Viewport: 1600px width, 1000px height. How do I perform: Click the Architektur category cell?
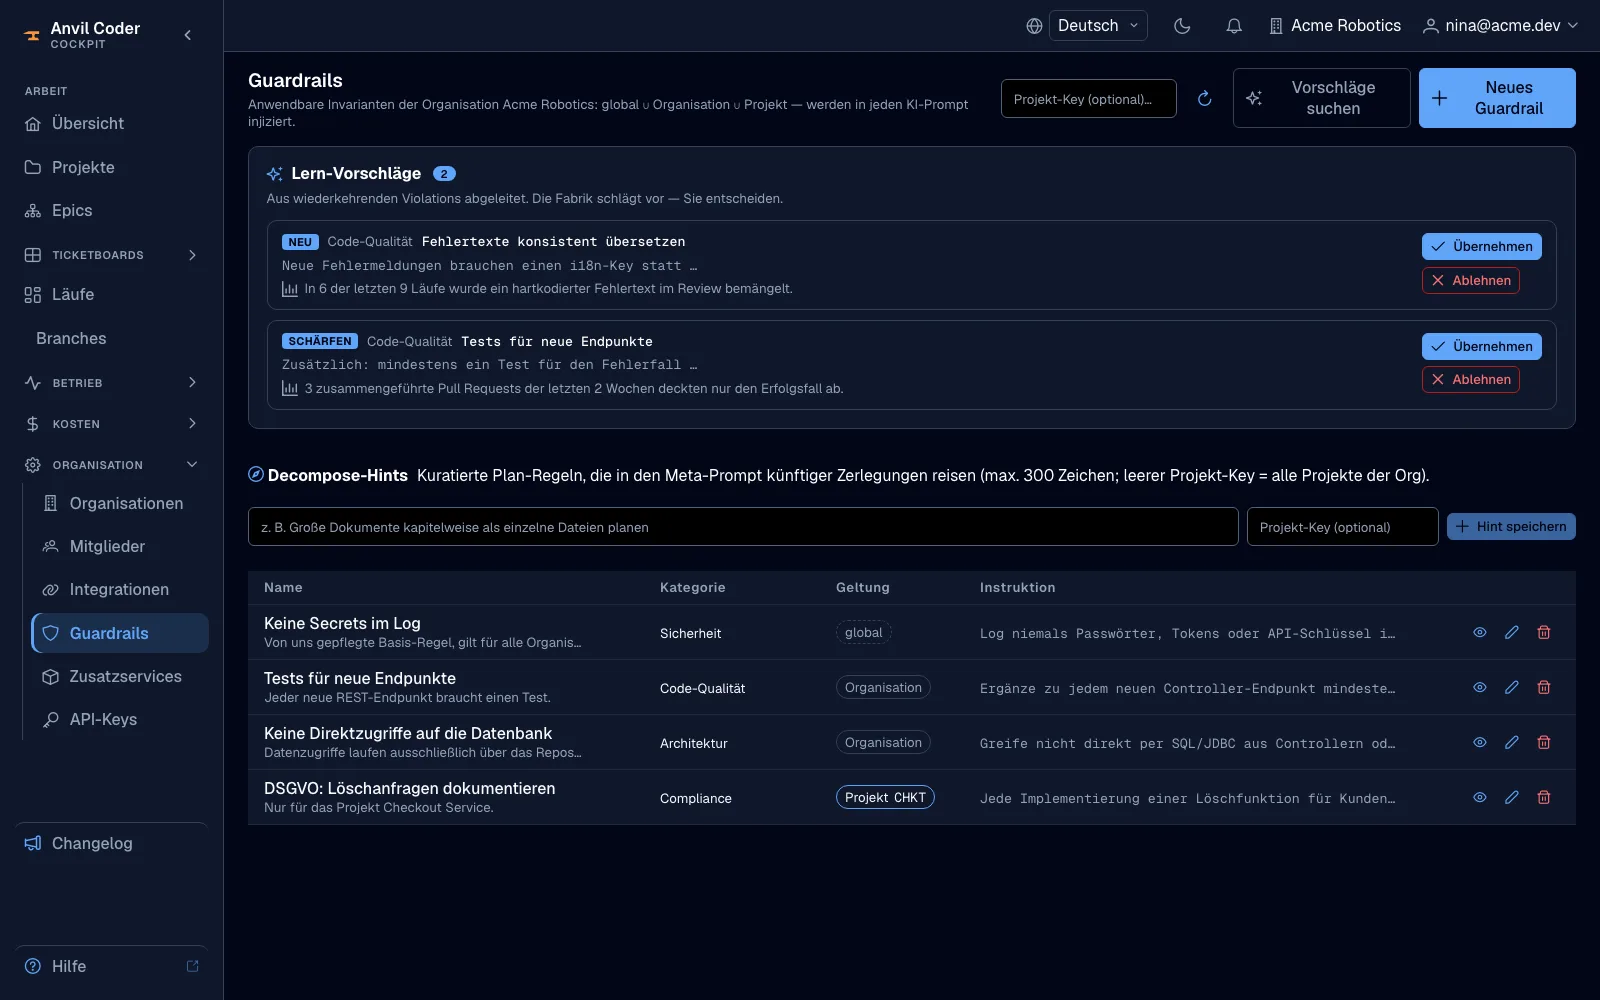click(694, 743)
